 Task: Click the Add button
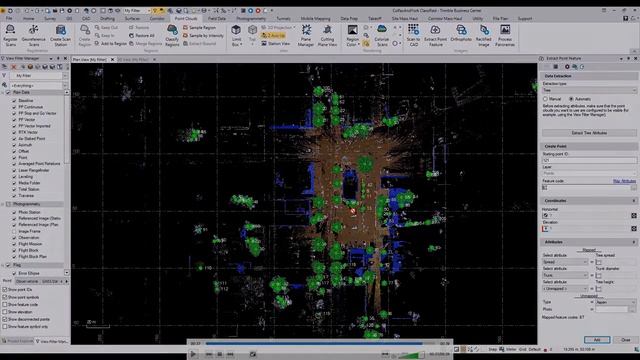597,340
